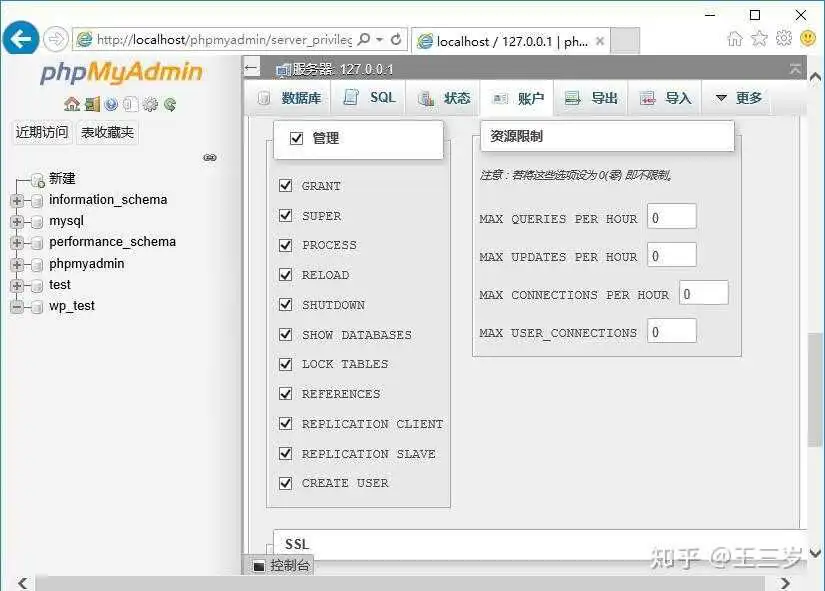This screenshot has width=825, height=591.
Task: Click the console icon at bottom
Action: point(259,566)
